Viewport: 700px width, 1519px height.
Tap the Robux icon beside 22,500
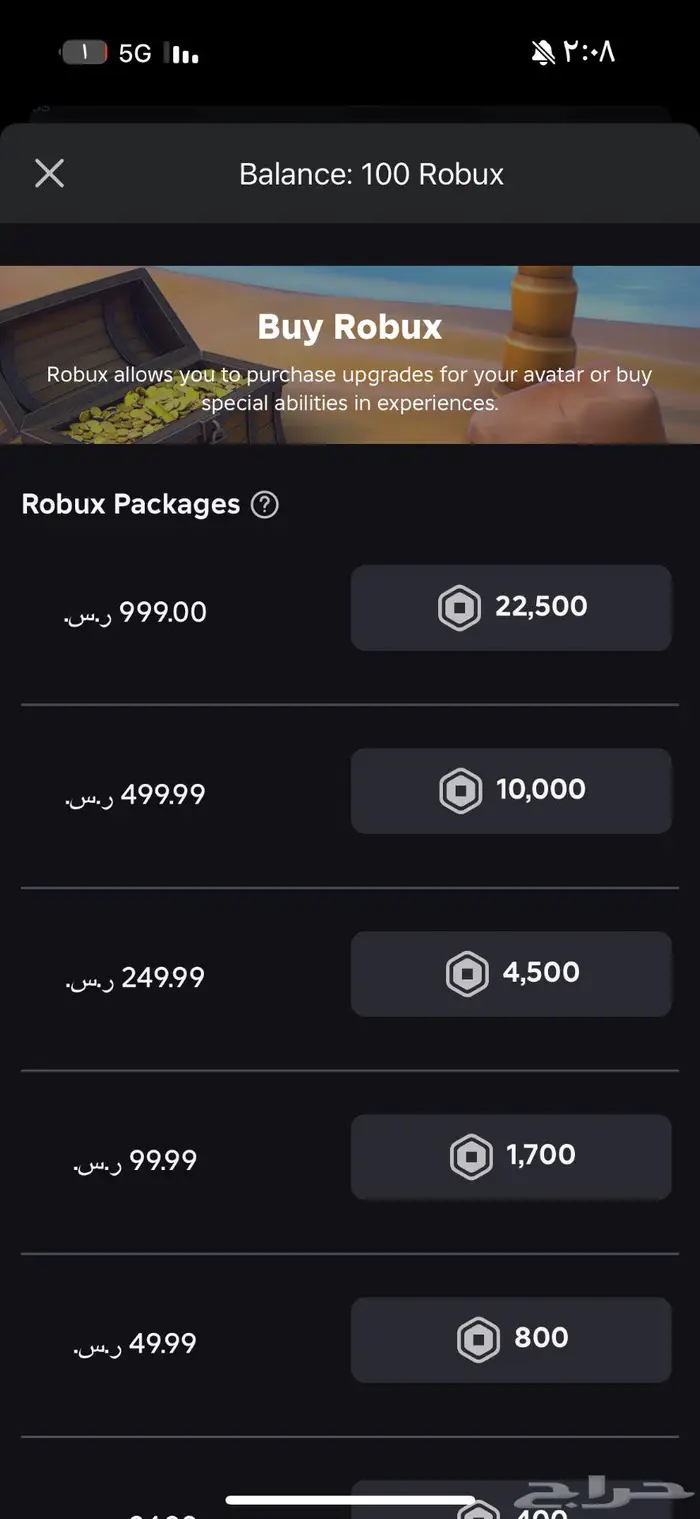point(460,608)
